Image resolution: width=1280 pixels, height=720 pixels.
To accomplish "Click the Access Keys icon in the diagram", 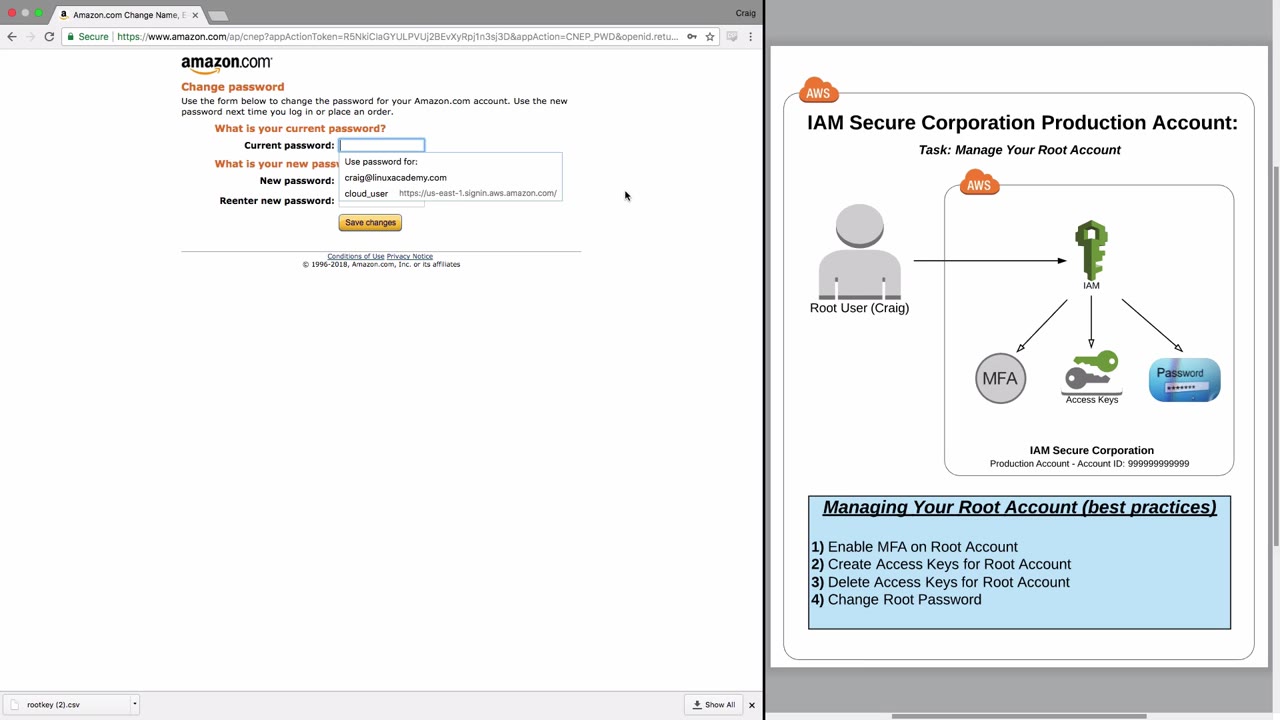I will pos(1091,372).
